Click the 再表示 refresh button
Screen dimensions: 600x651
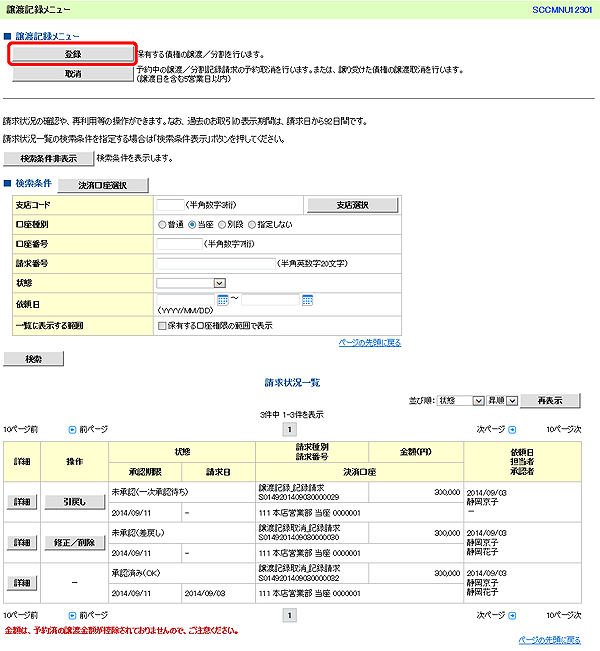coord(550,401)
